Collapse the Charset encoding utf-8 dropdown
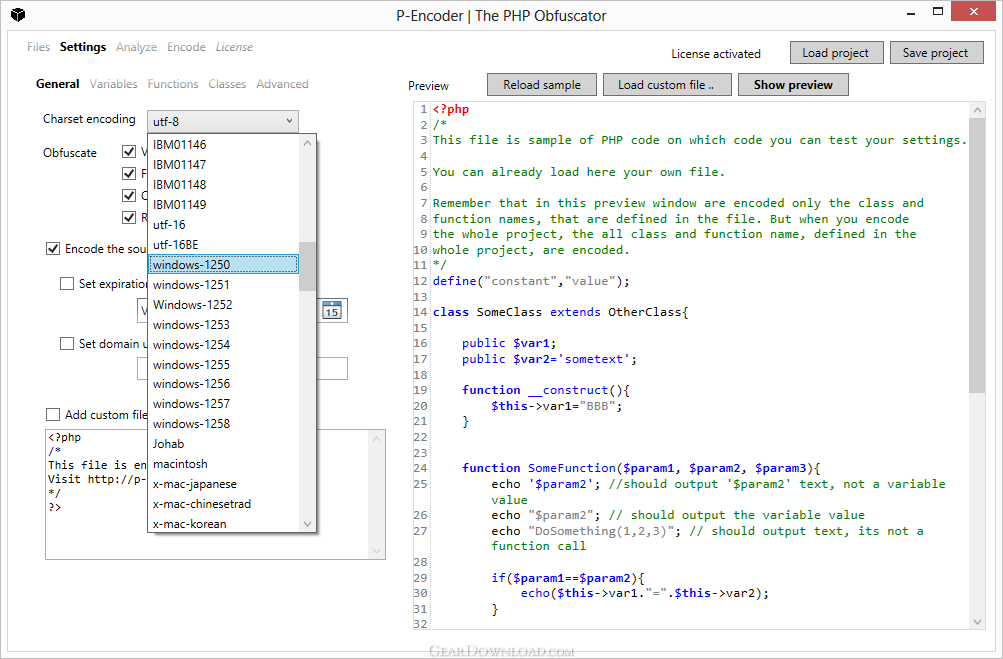 click(x=223, y=121)
